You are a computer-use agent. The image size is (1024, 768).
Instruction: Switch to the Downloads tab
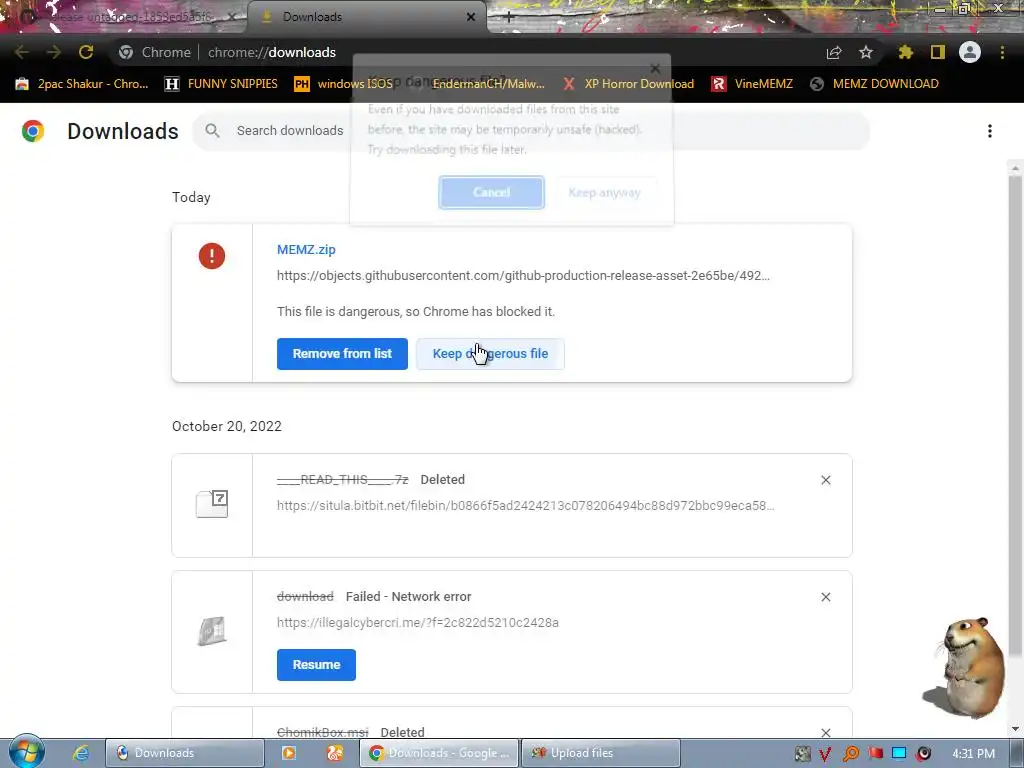coord(366,17)
